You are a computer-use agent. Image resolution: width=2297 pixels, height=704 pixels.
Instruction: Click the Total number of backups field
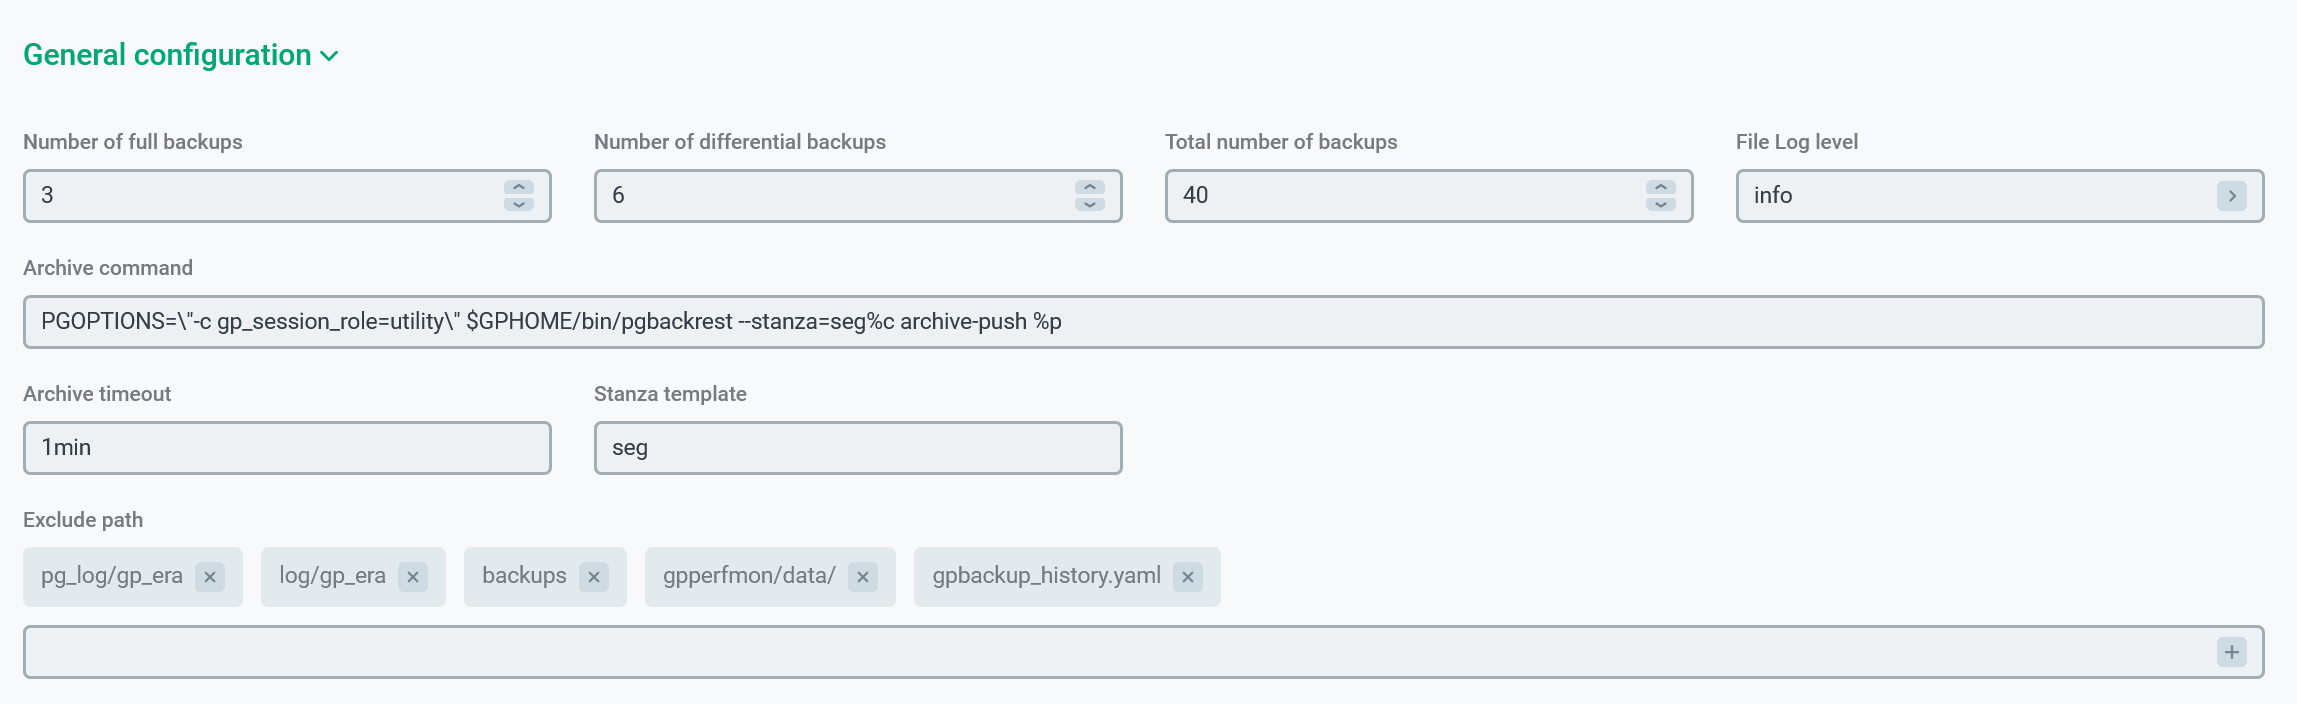[x=1400, y=196]
